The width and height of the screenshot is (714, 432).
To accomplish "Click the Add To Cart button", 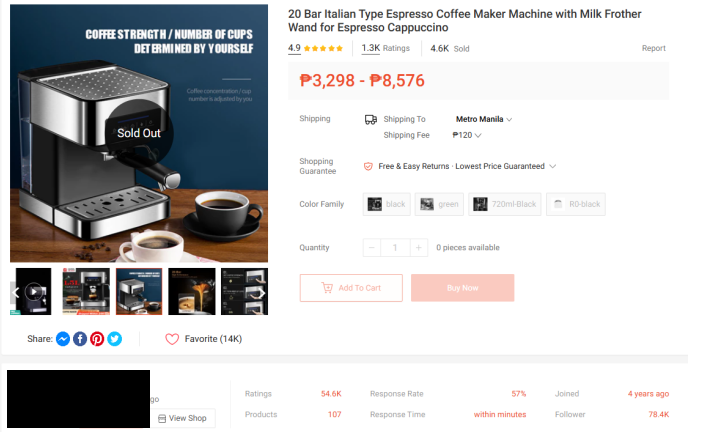I will pyautogui.click(x=351, y=288).
